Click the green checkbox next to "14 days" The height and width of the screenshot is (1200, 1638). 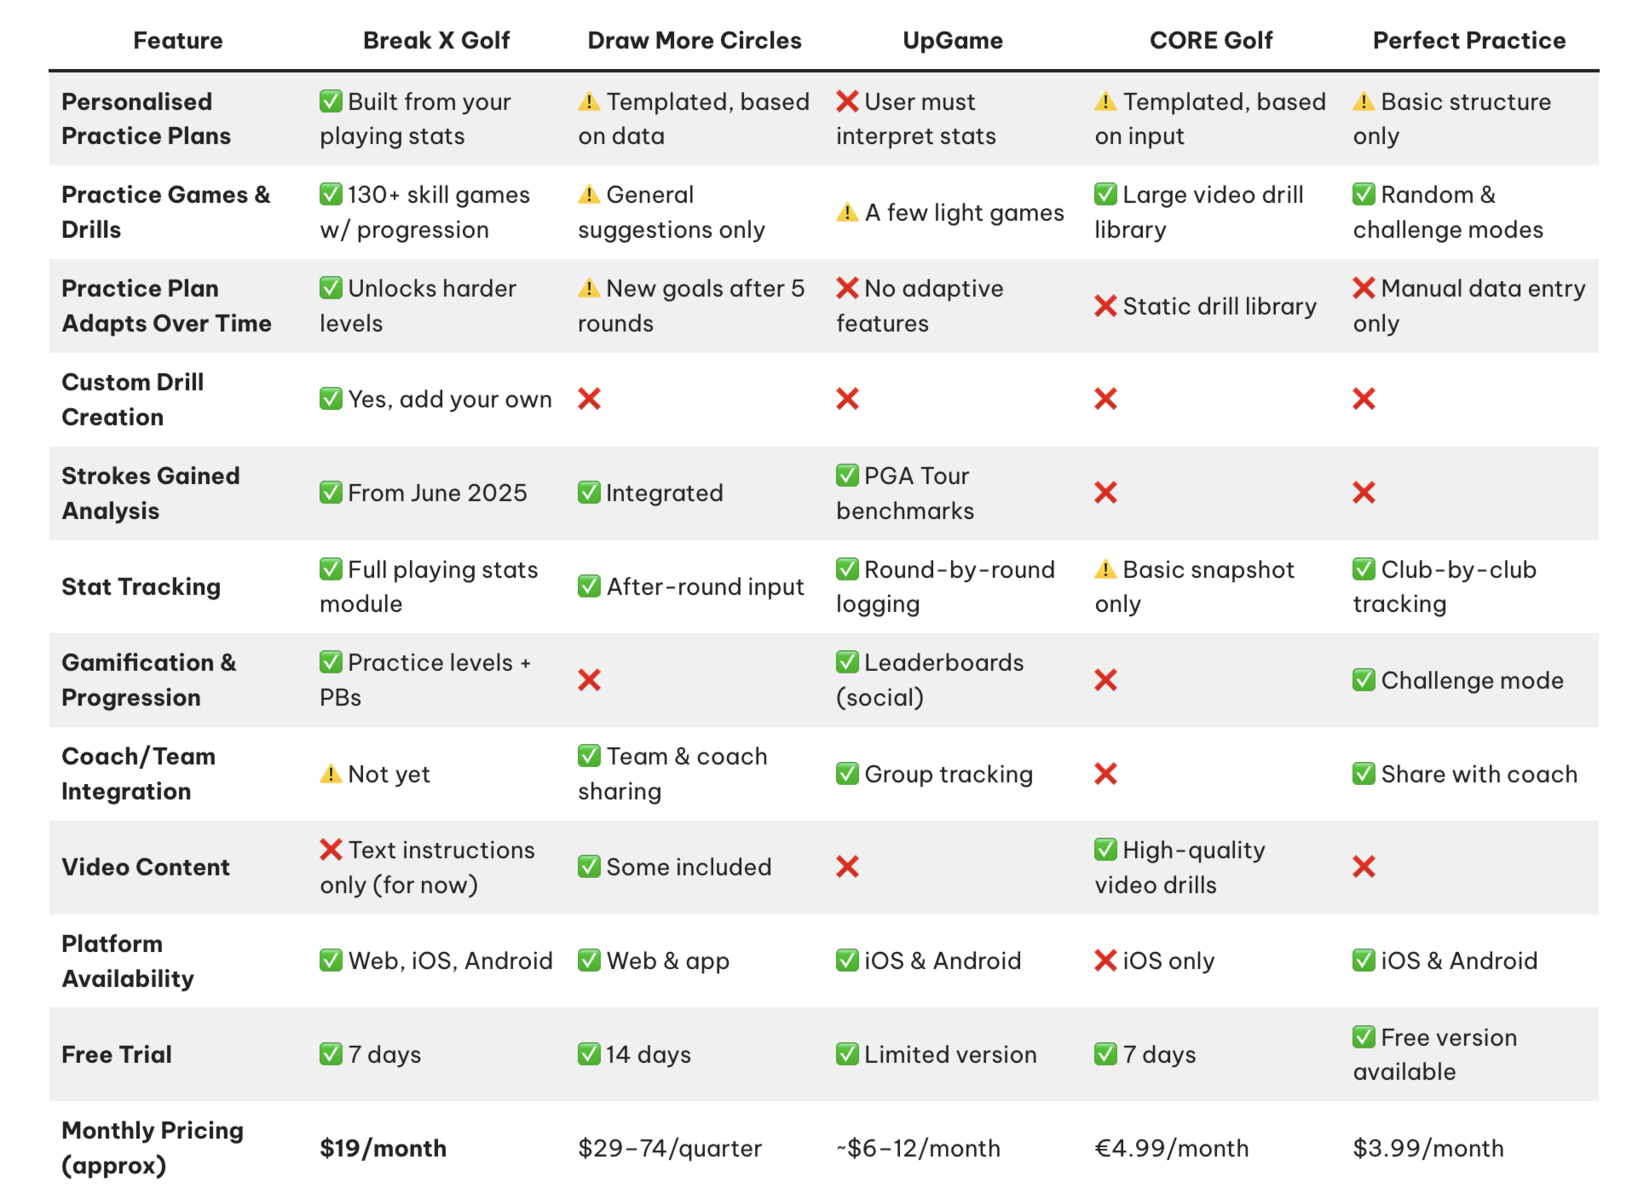pos(589,1054)
